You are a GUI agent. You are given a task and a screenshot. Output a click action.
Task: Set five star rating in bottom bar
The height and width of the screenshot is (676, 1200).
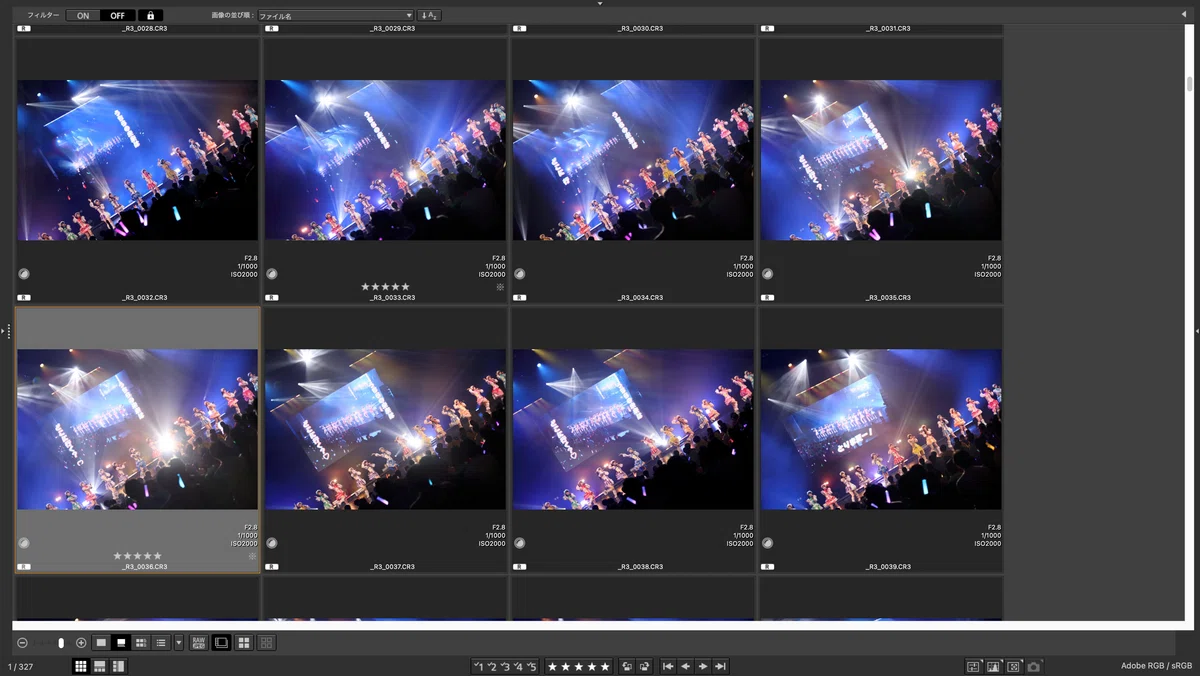(578, 666)
